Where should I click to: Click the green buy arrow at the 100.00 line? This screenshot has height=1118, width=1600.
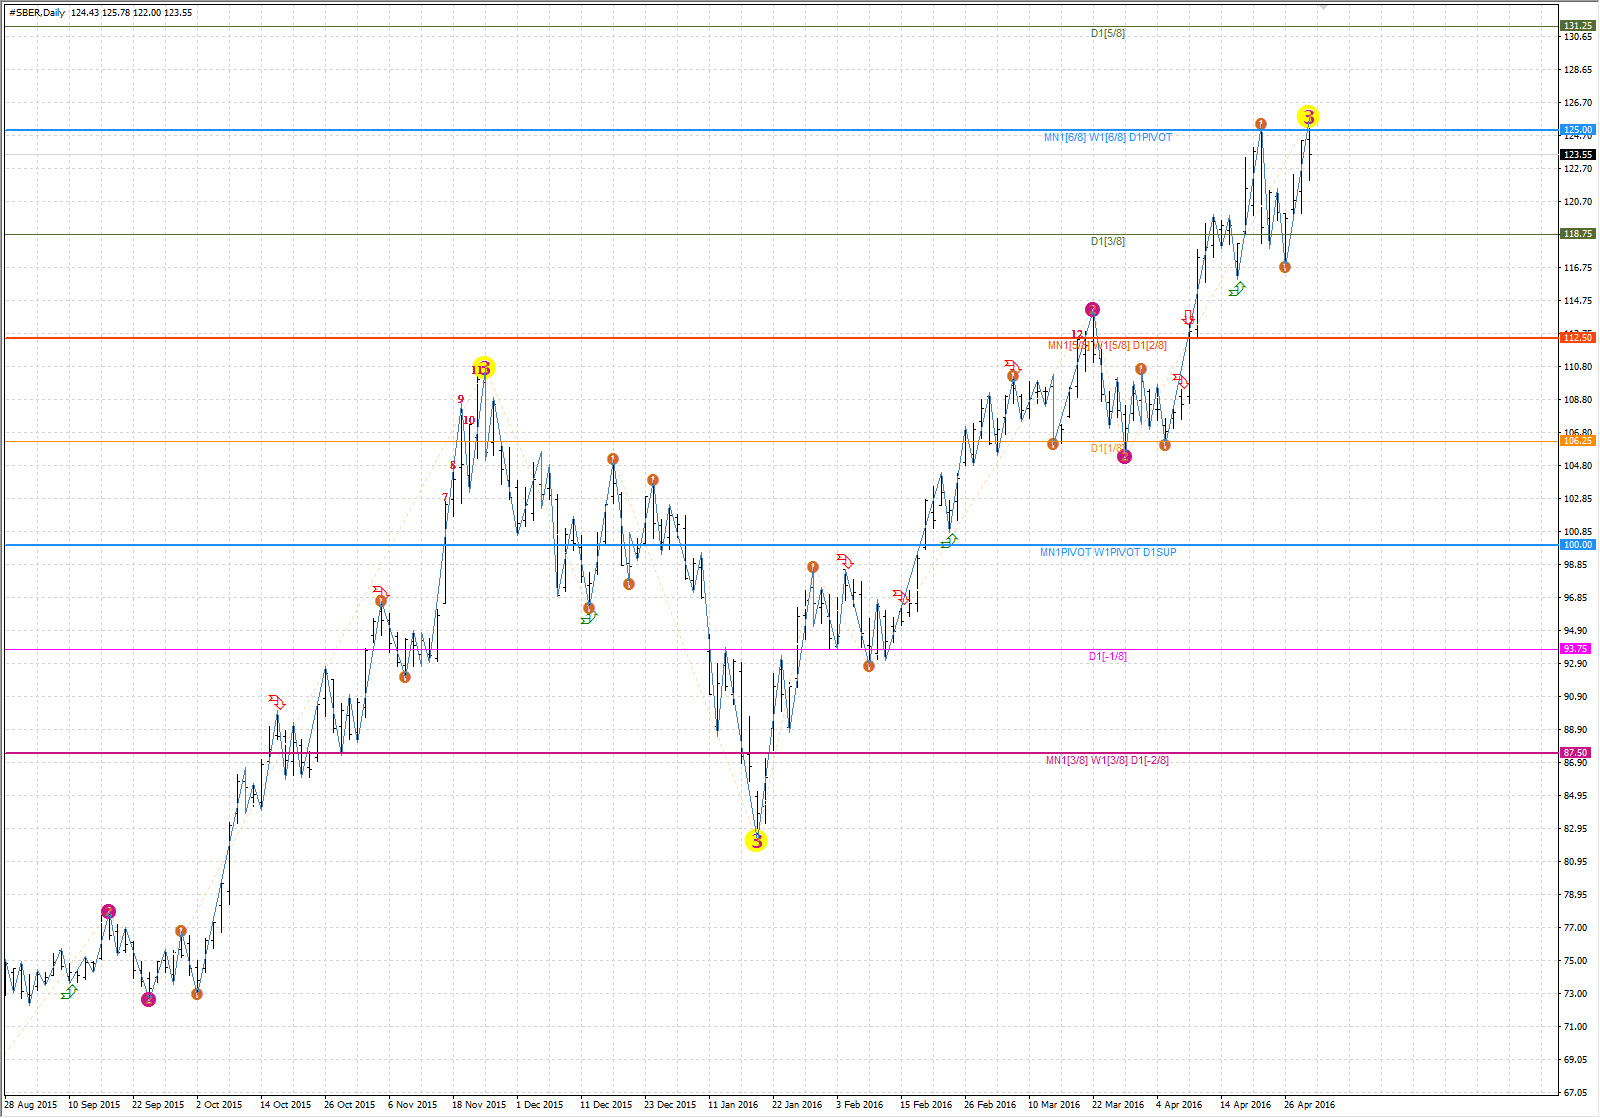949,541
